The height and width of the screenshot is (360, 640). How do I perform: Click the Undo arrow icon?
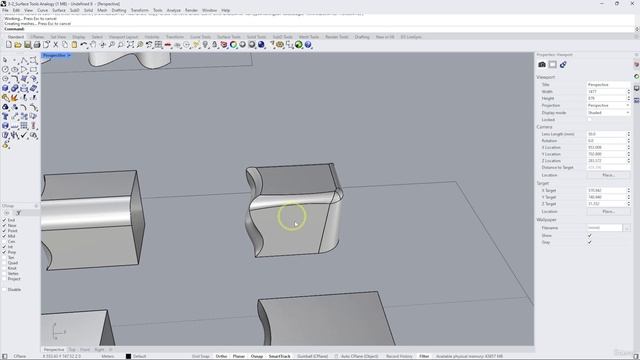[x=84, y=44]
